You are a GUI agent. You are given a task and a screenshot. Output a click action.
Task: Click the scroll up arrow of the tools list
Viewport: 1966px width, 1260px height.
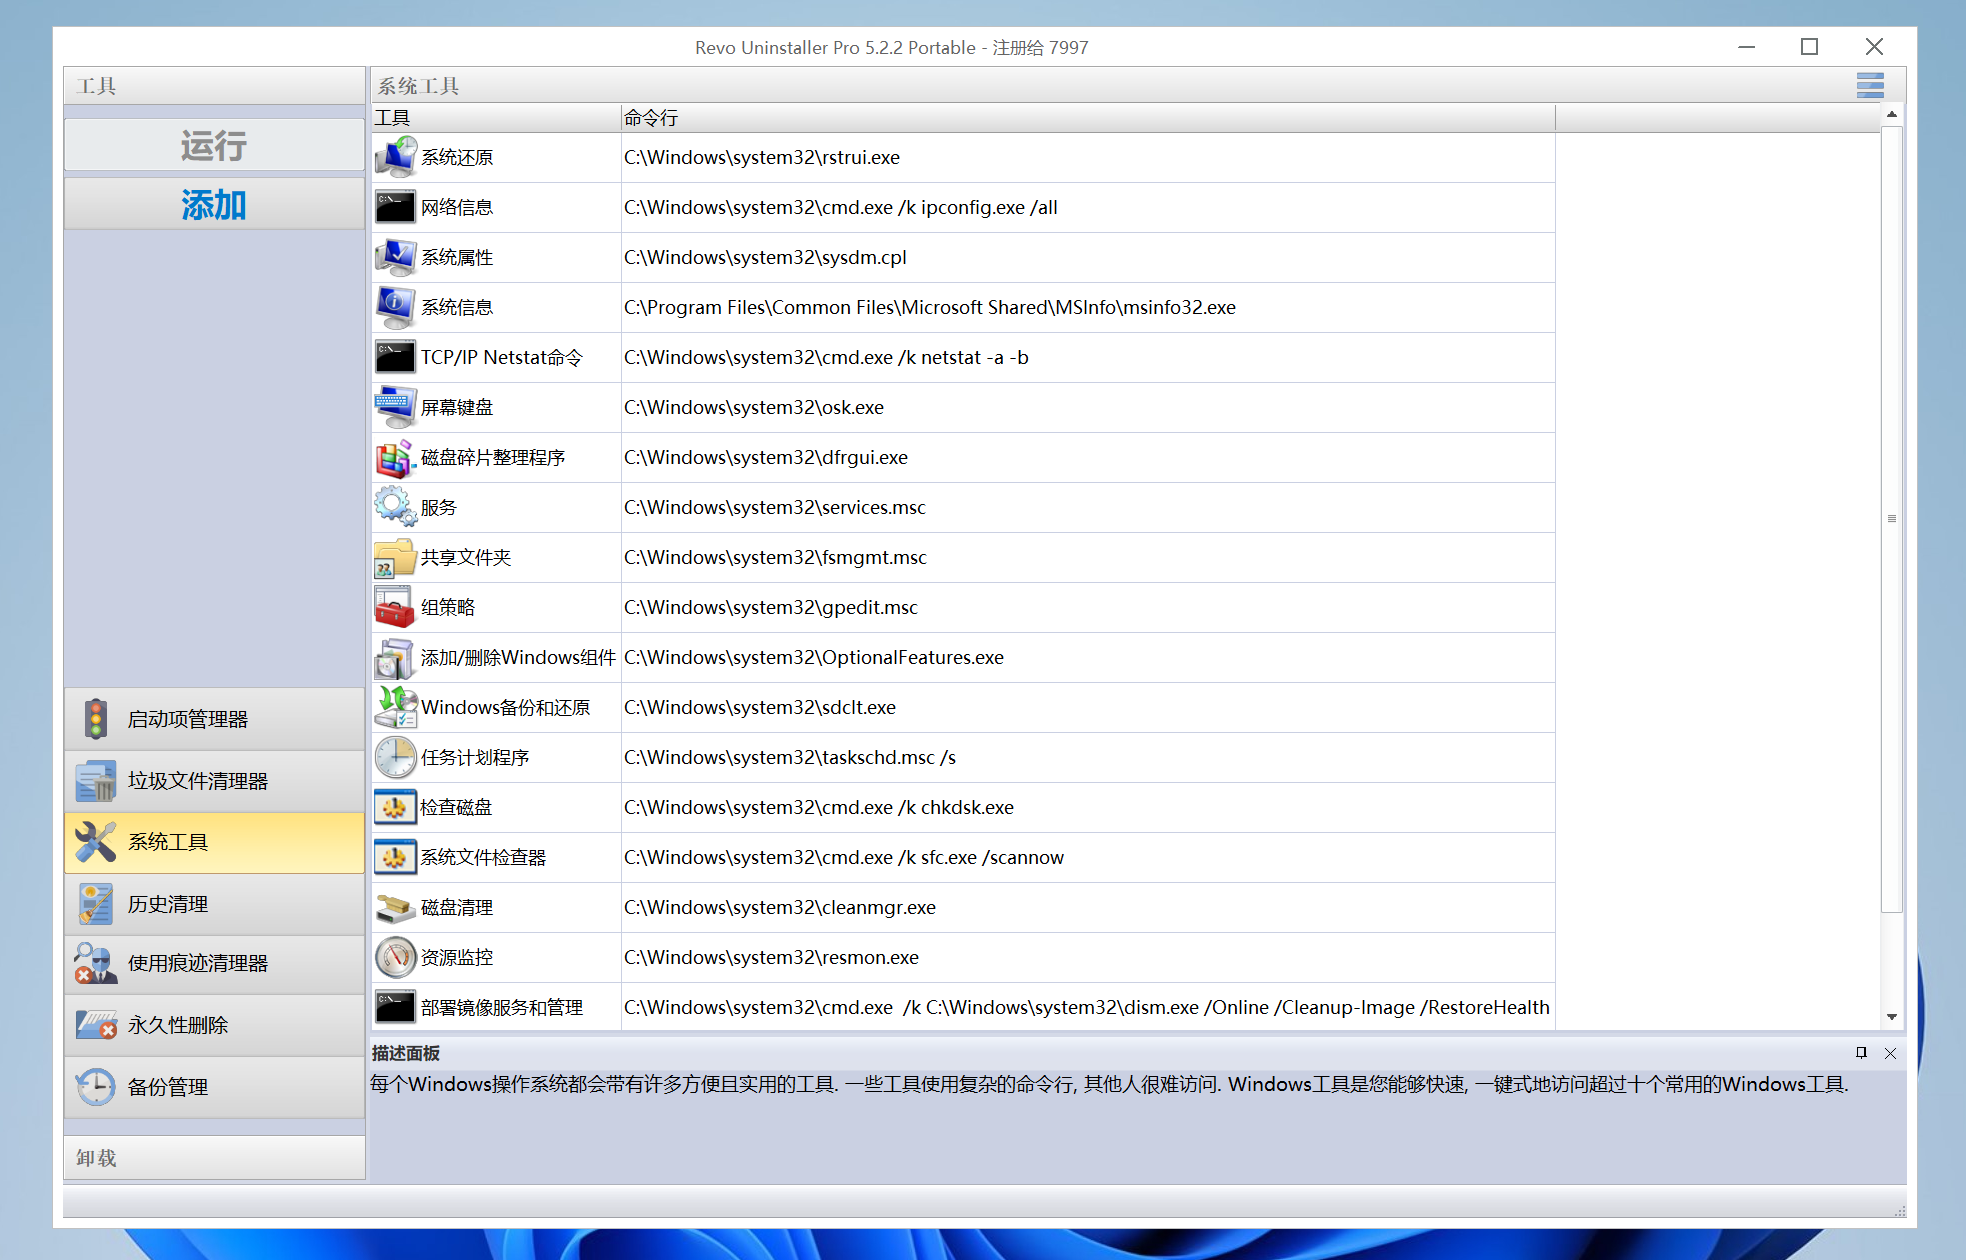(x=1891, y=114)
